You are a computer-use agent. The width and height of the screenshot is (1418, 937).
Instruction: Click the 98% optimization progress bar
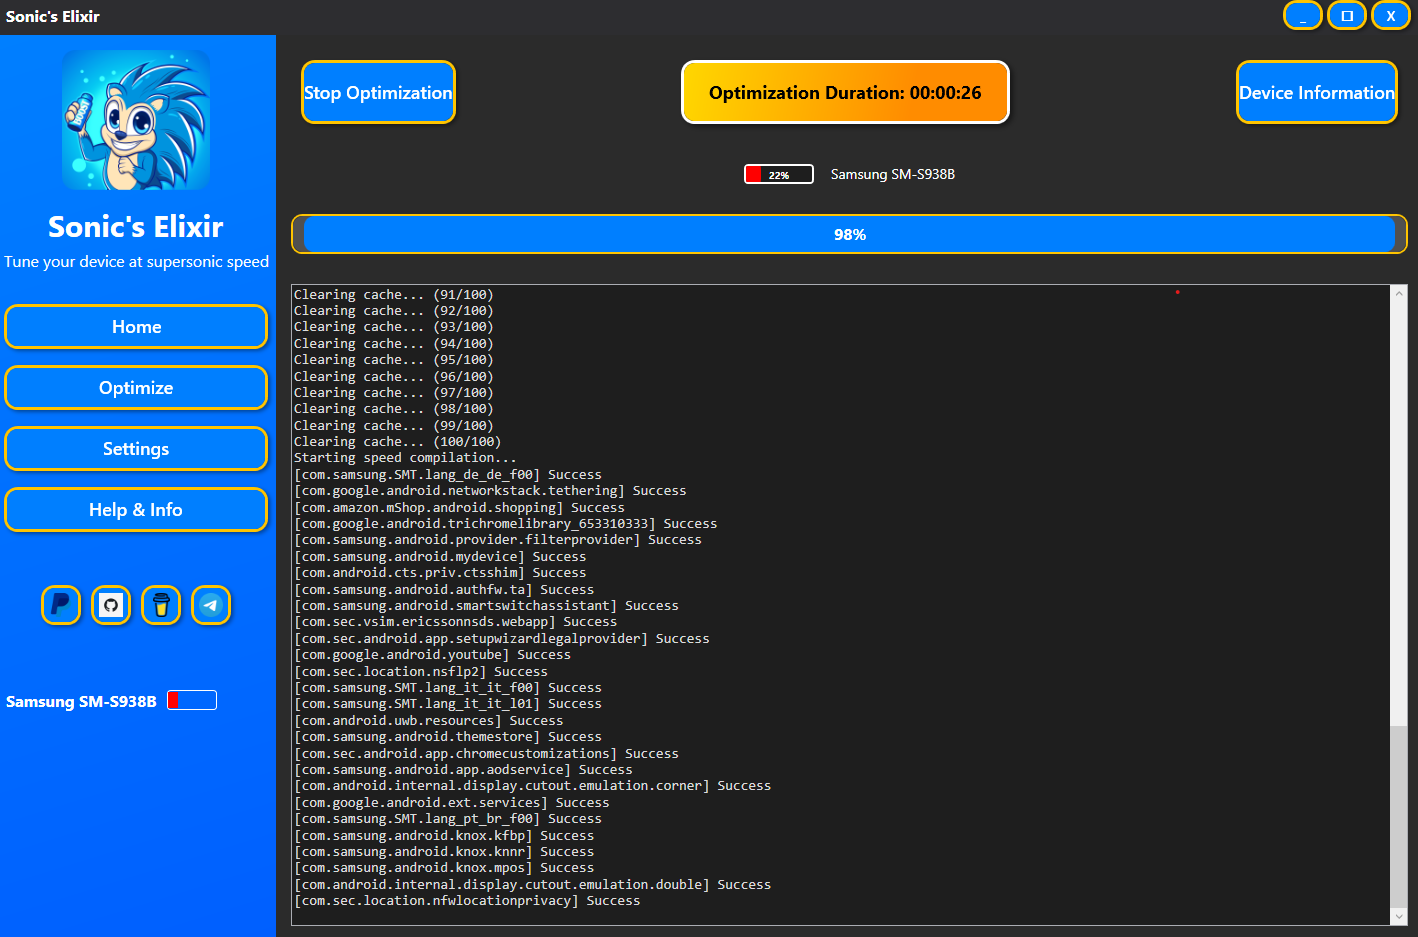tap(849, 234)
